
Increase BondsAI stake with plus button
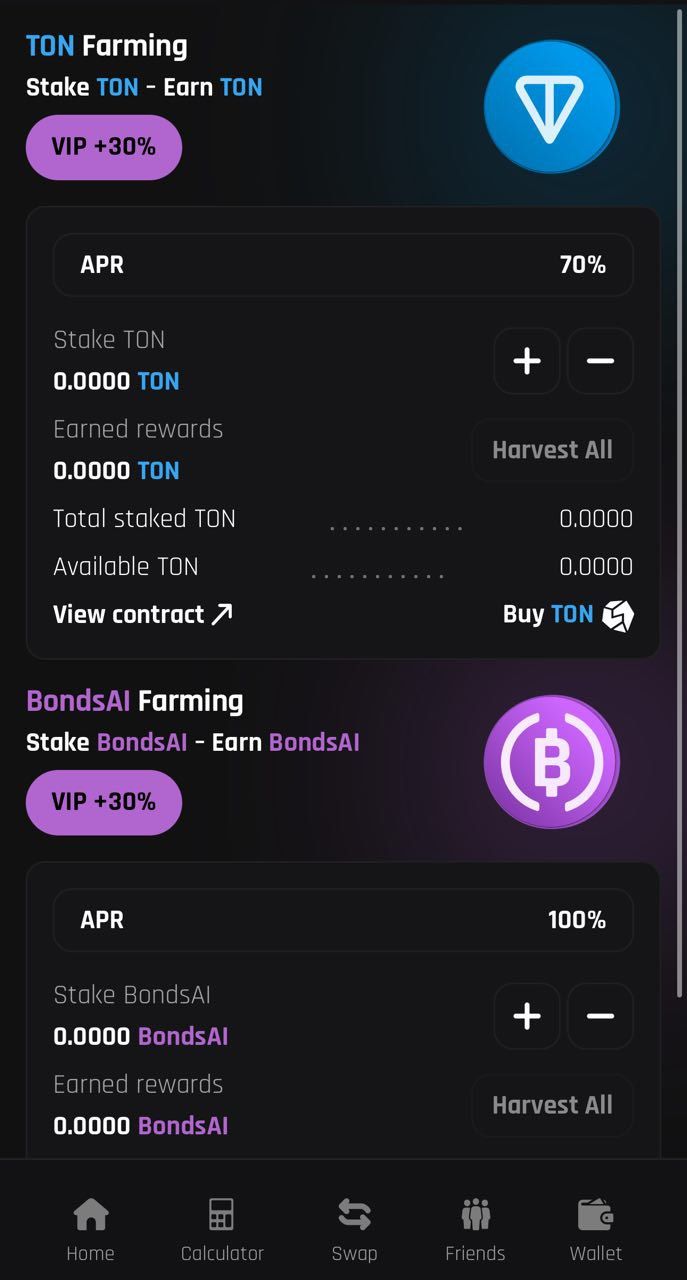527,1016
